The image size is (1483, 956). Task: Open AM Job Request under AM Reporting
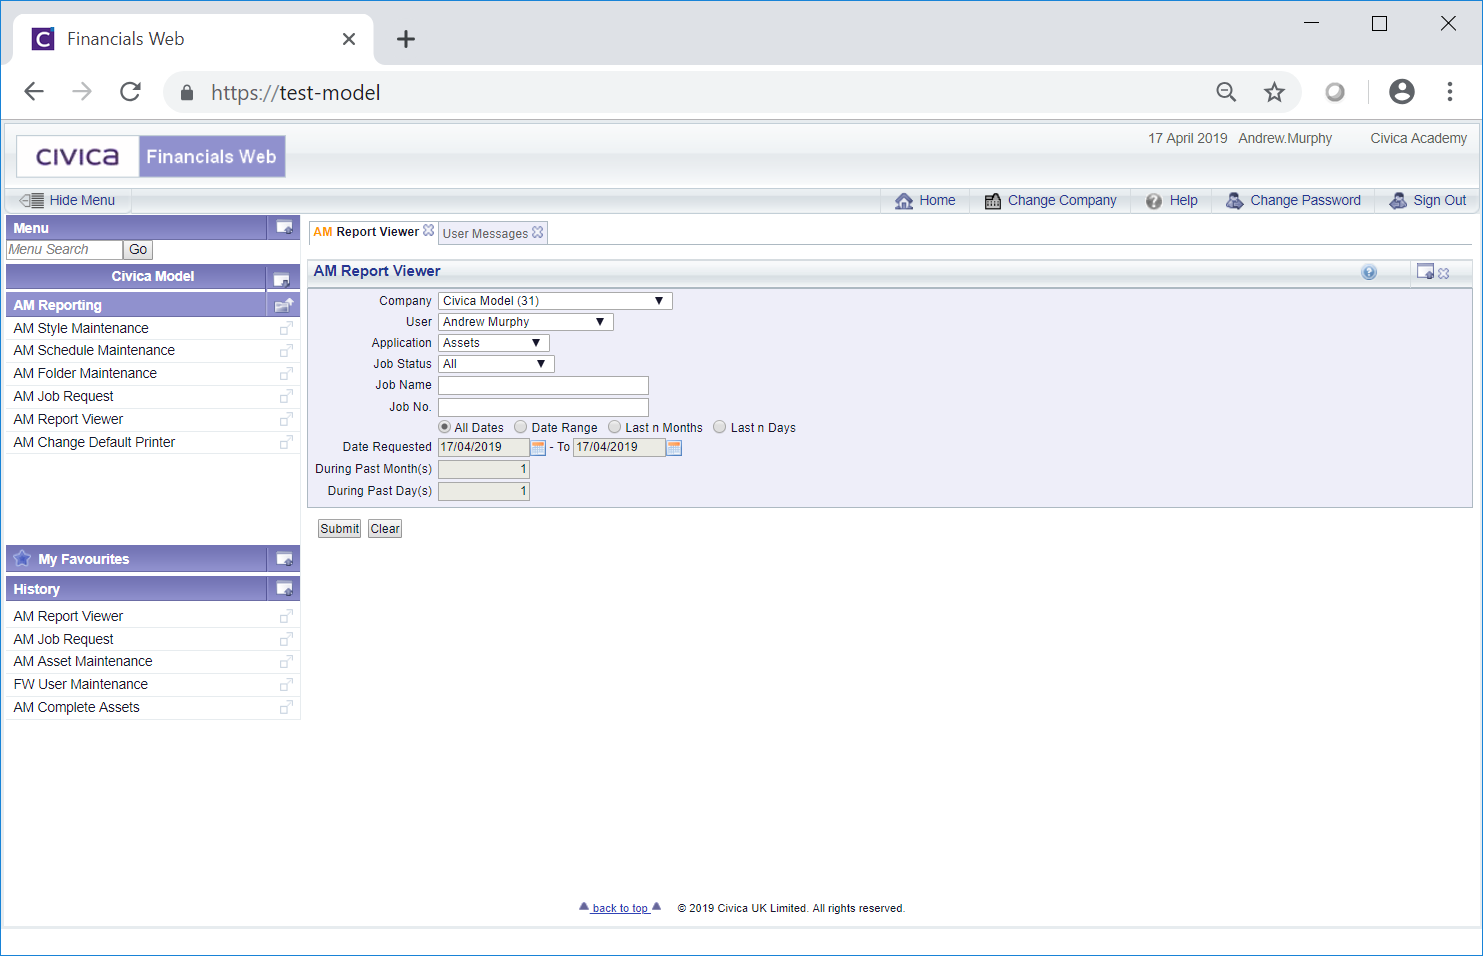[x=64, y=396]
